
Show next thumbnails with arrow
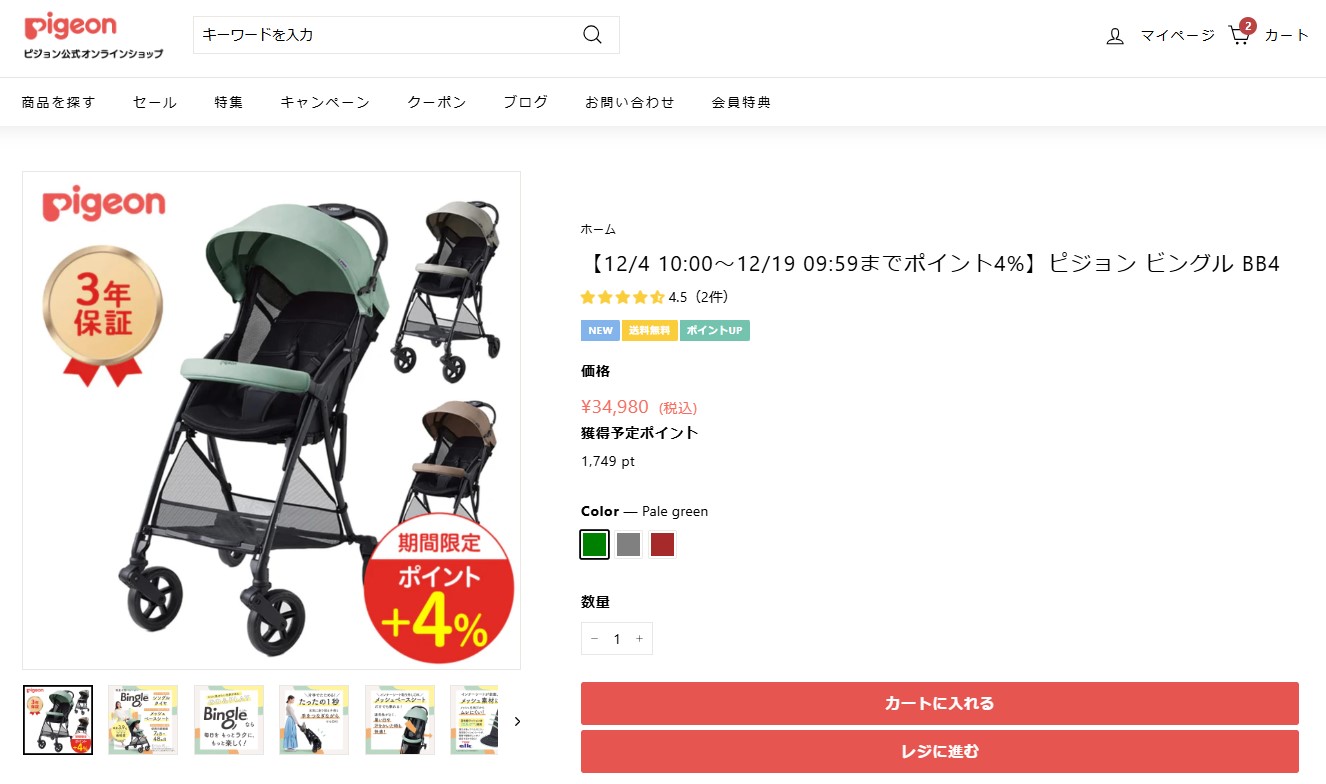click(517, 721)
